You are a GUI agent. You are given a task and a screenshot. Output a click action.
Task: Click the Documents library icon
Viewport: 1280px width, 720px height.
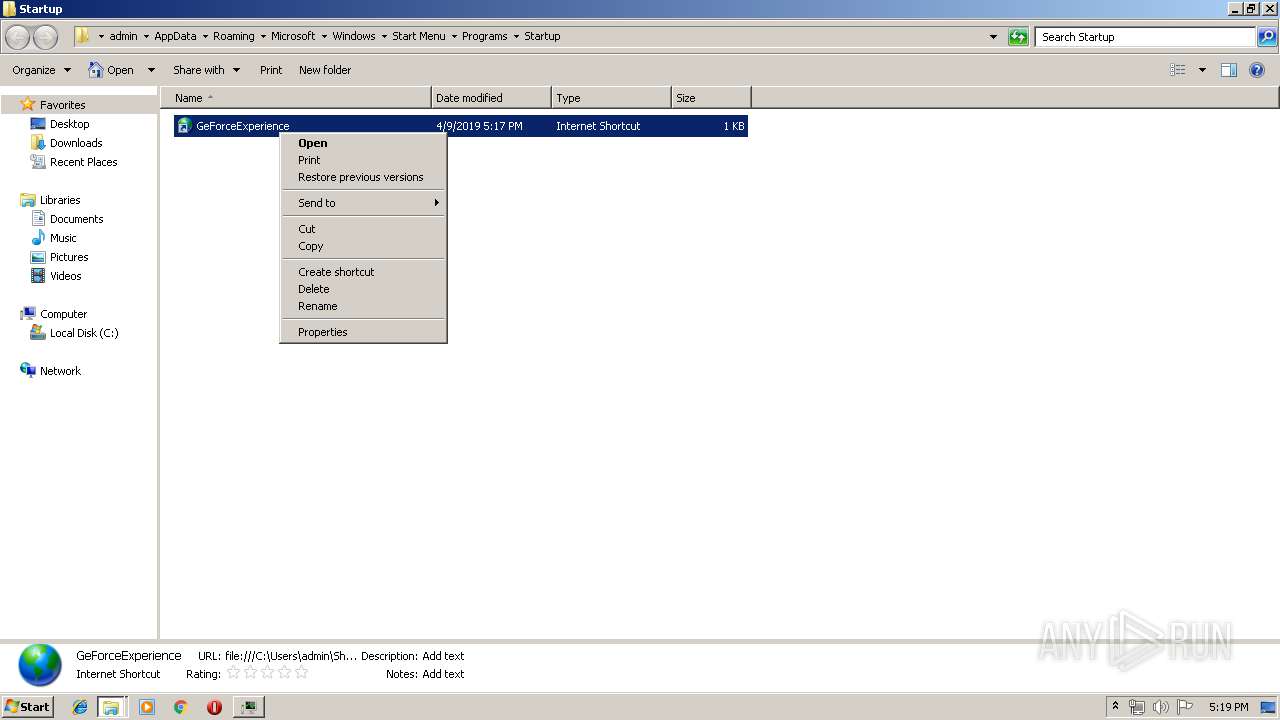(38, 219)
